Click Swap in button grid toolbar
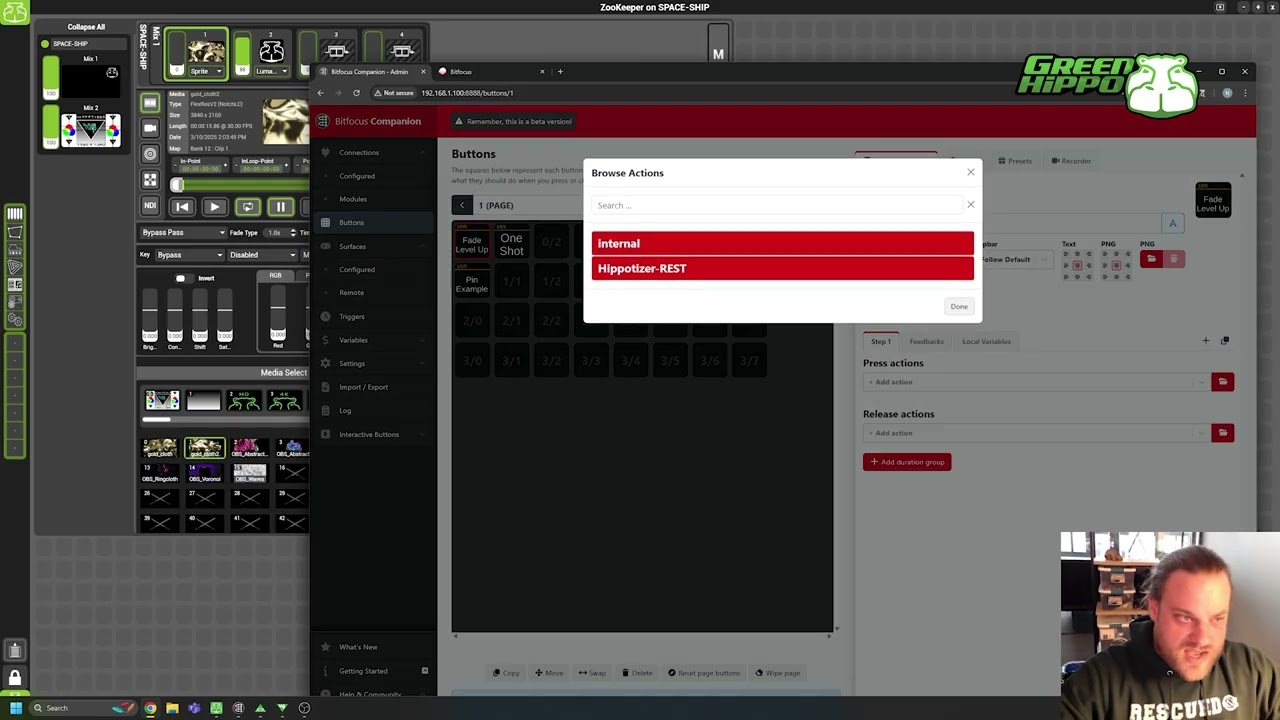The height and width of the screenshot is (720, 1280). (x=592, y=673)
